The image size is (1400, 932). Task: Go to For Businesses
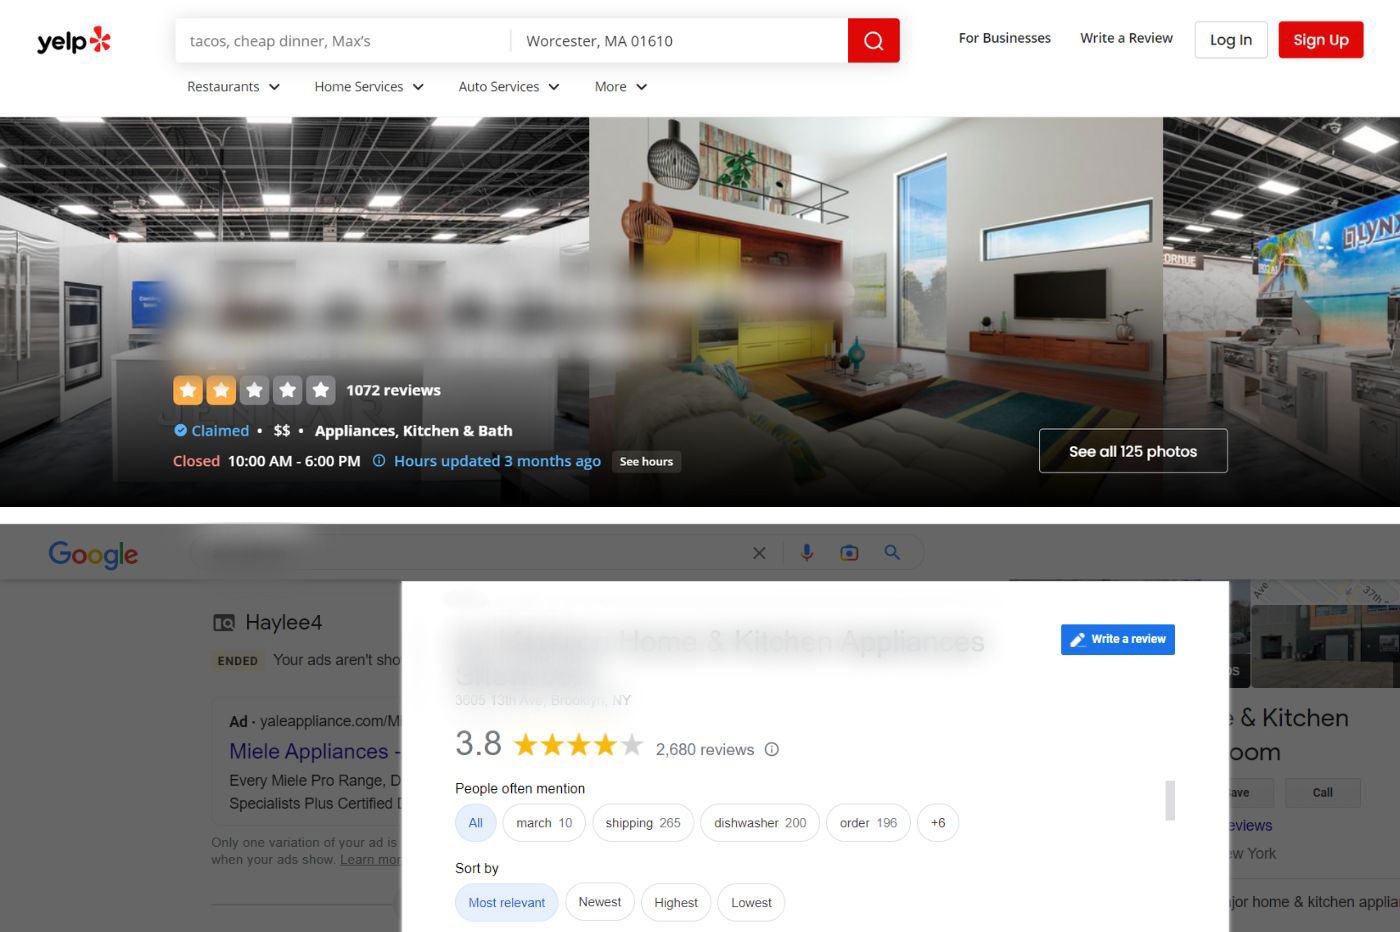click(1004, 38)
